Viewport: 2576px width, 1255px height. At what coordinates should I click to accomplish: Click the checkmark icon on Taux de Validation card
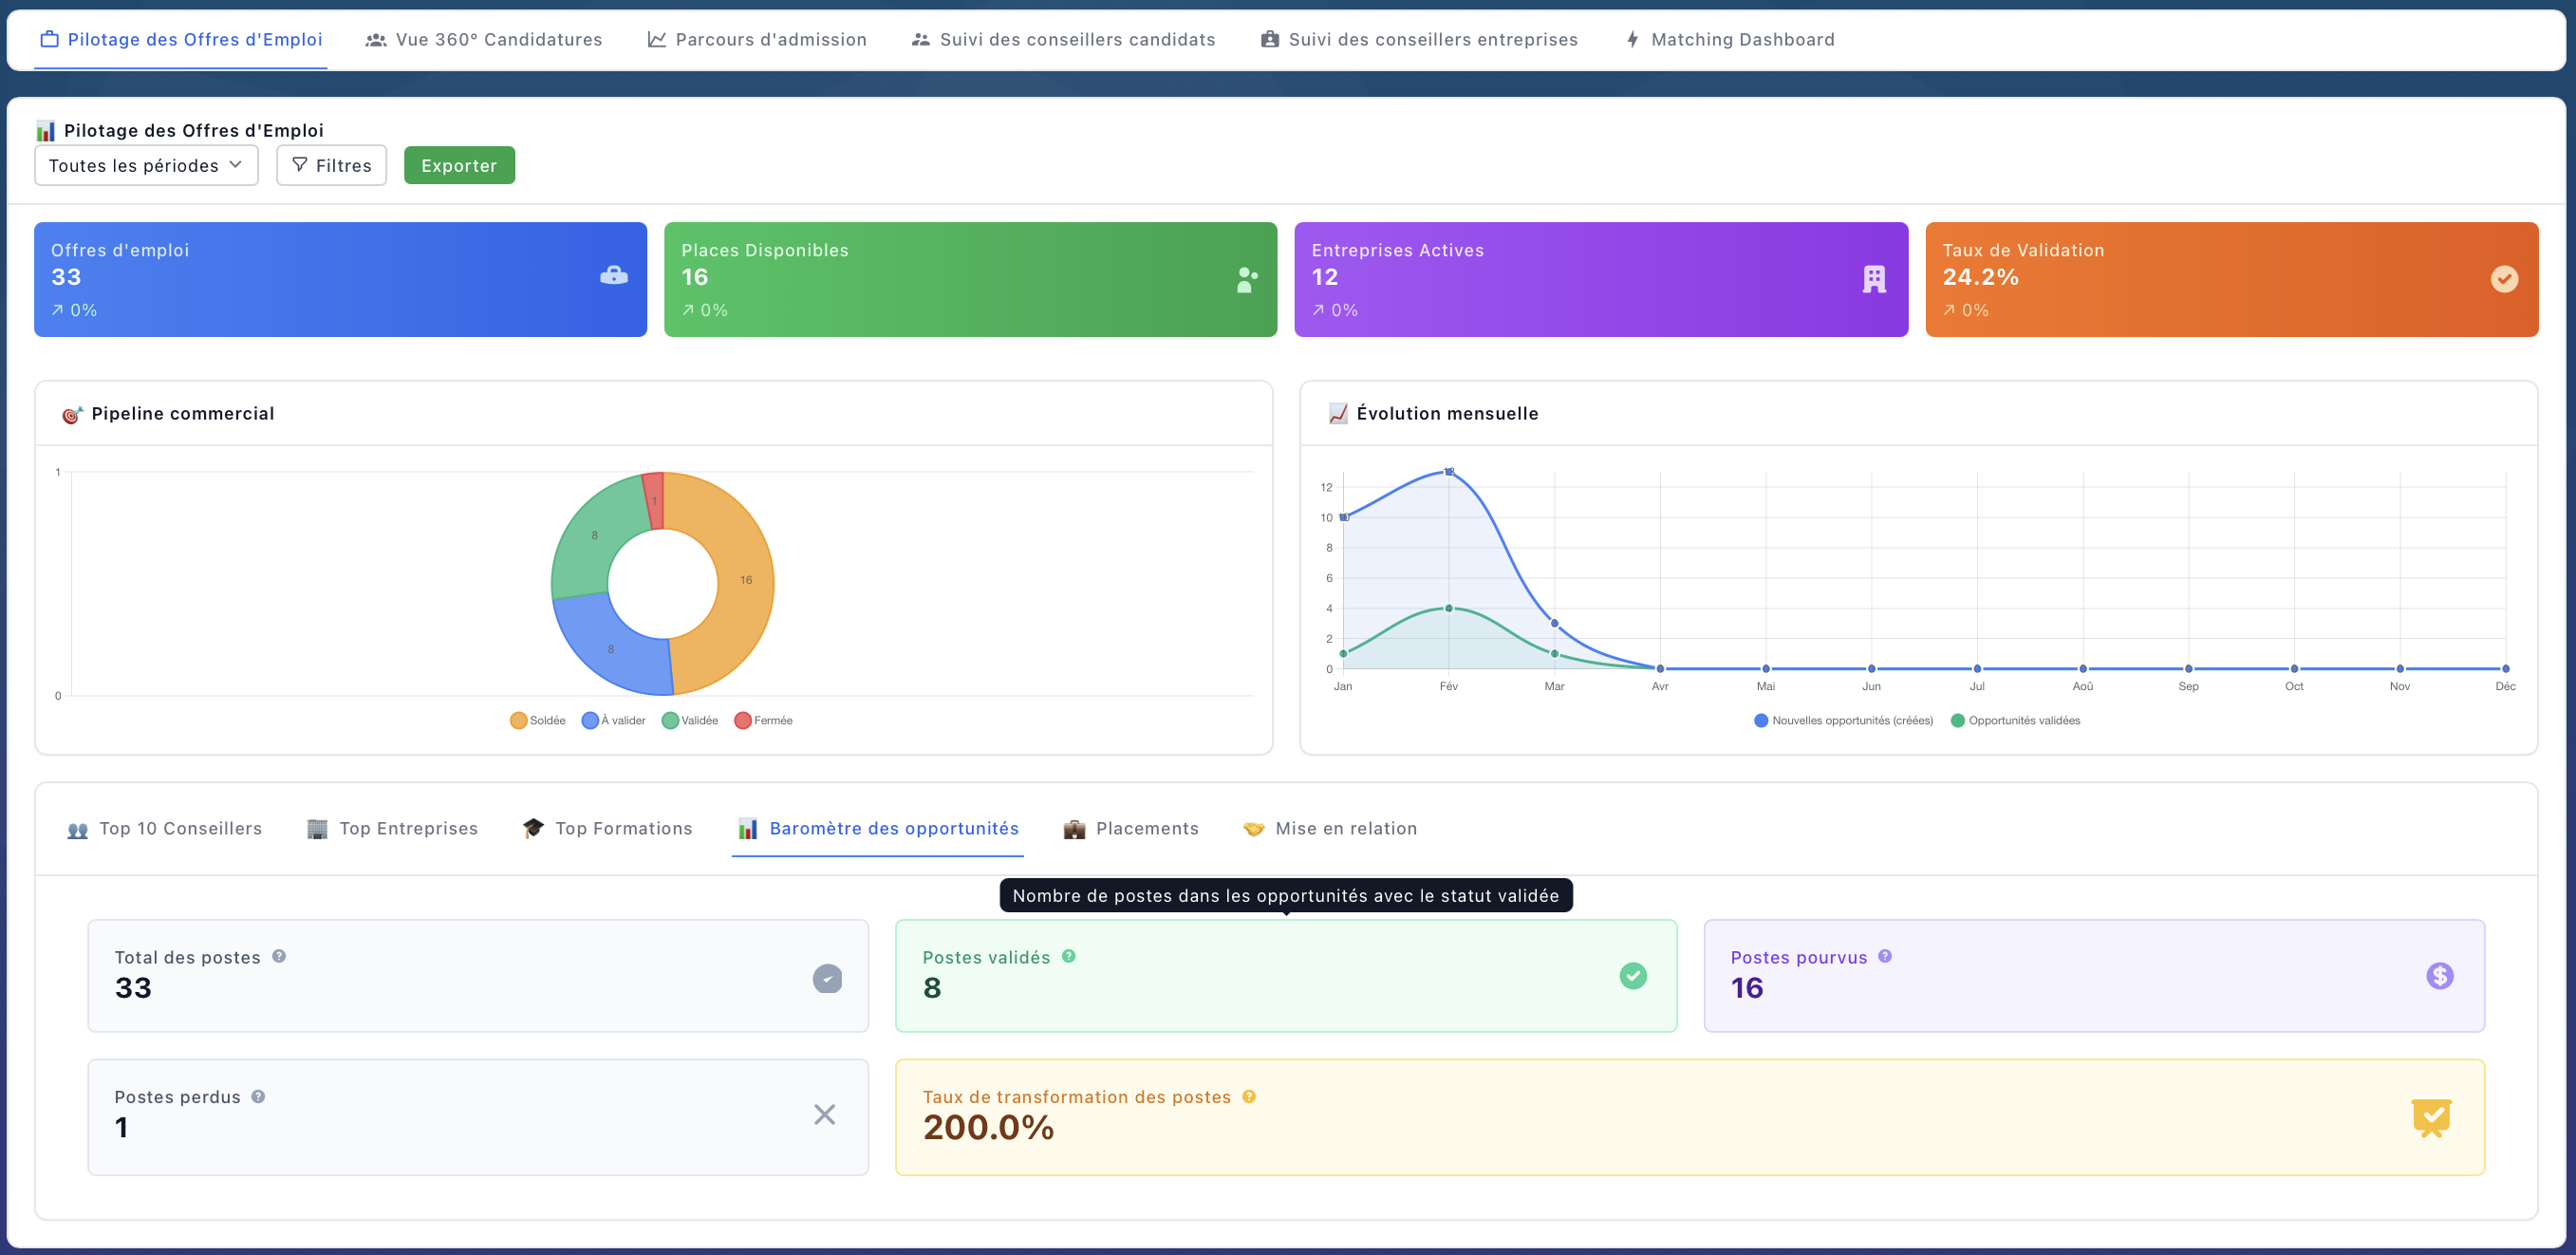pyautogui.click(x=2504, y=279)
